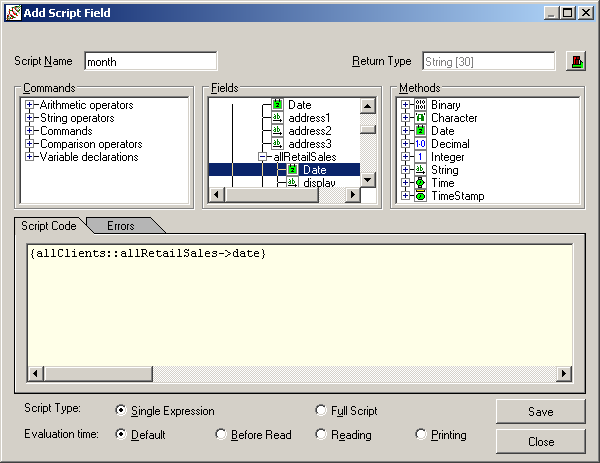Click the Binary method type icon
The width and height of the screenshot is (600, 463).
(x=420, y=105)
